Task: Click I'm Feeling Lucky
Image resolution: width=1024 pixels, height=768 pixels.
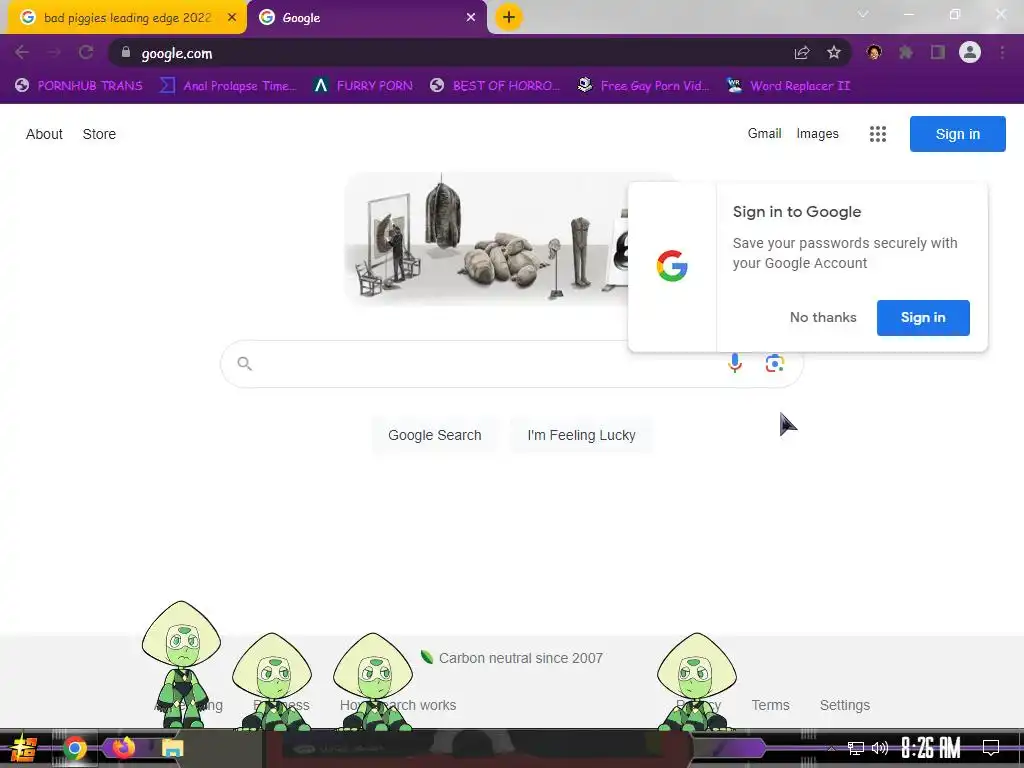Action: click(581, 435)
